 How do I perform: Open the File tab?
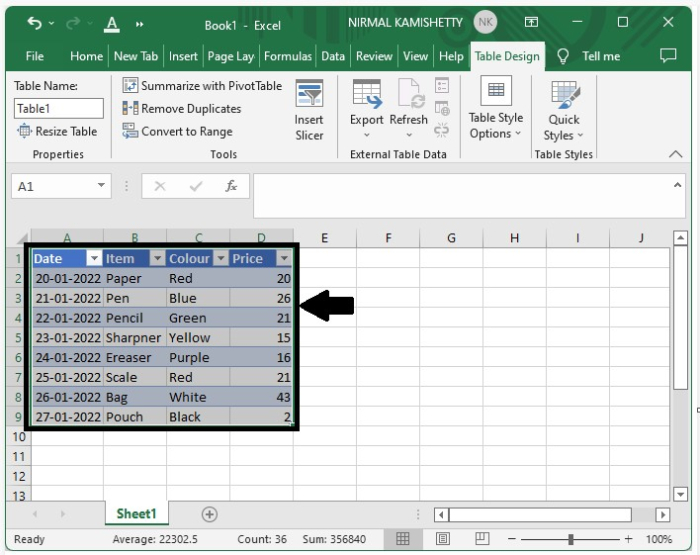tap(34, 56)
